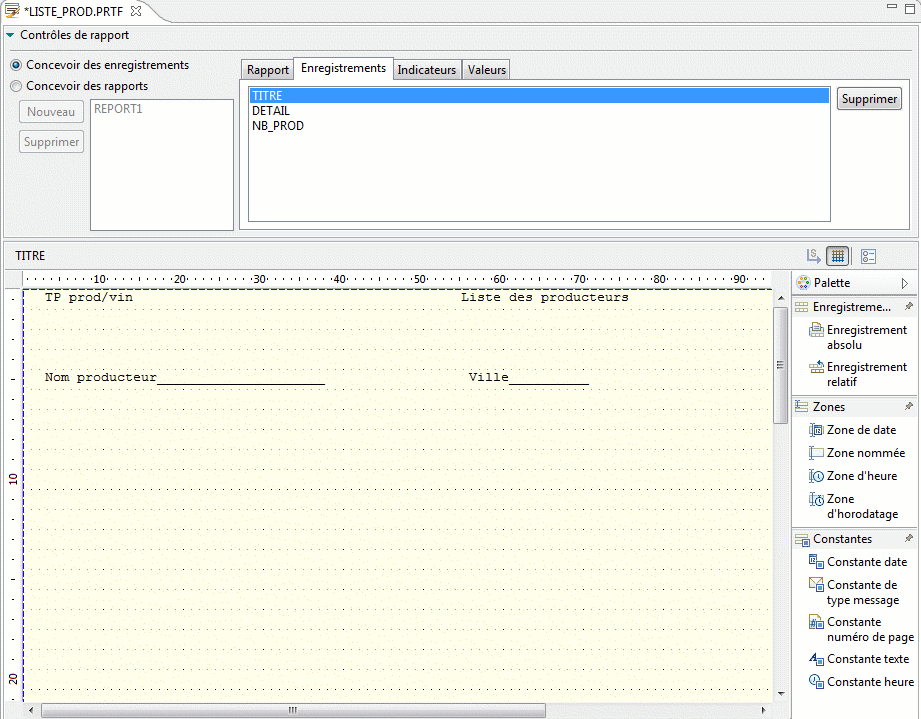The width and height of the screenshot is (921, 719).
Task: Click the Nouveau button for reports
Action: [x=51, y=111]
